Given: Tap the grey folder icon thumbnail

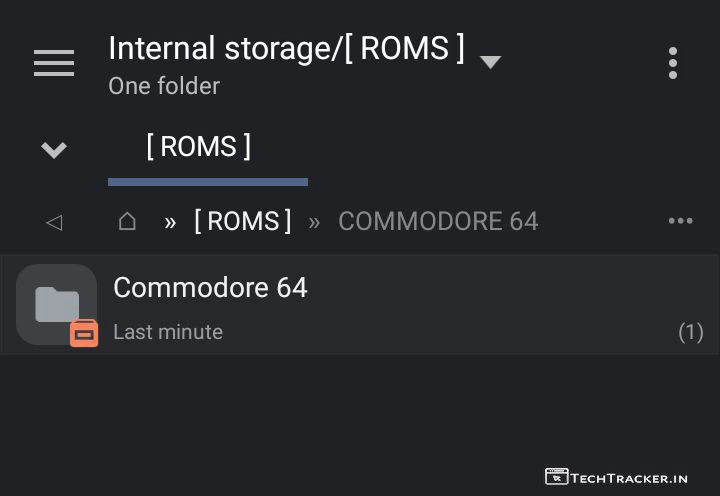Looking at the screenshot, I should [x=56, y=303].
